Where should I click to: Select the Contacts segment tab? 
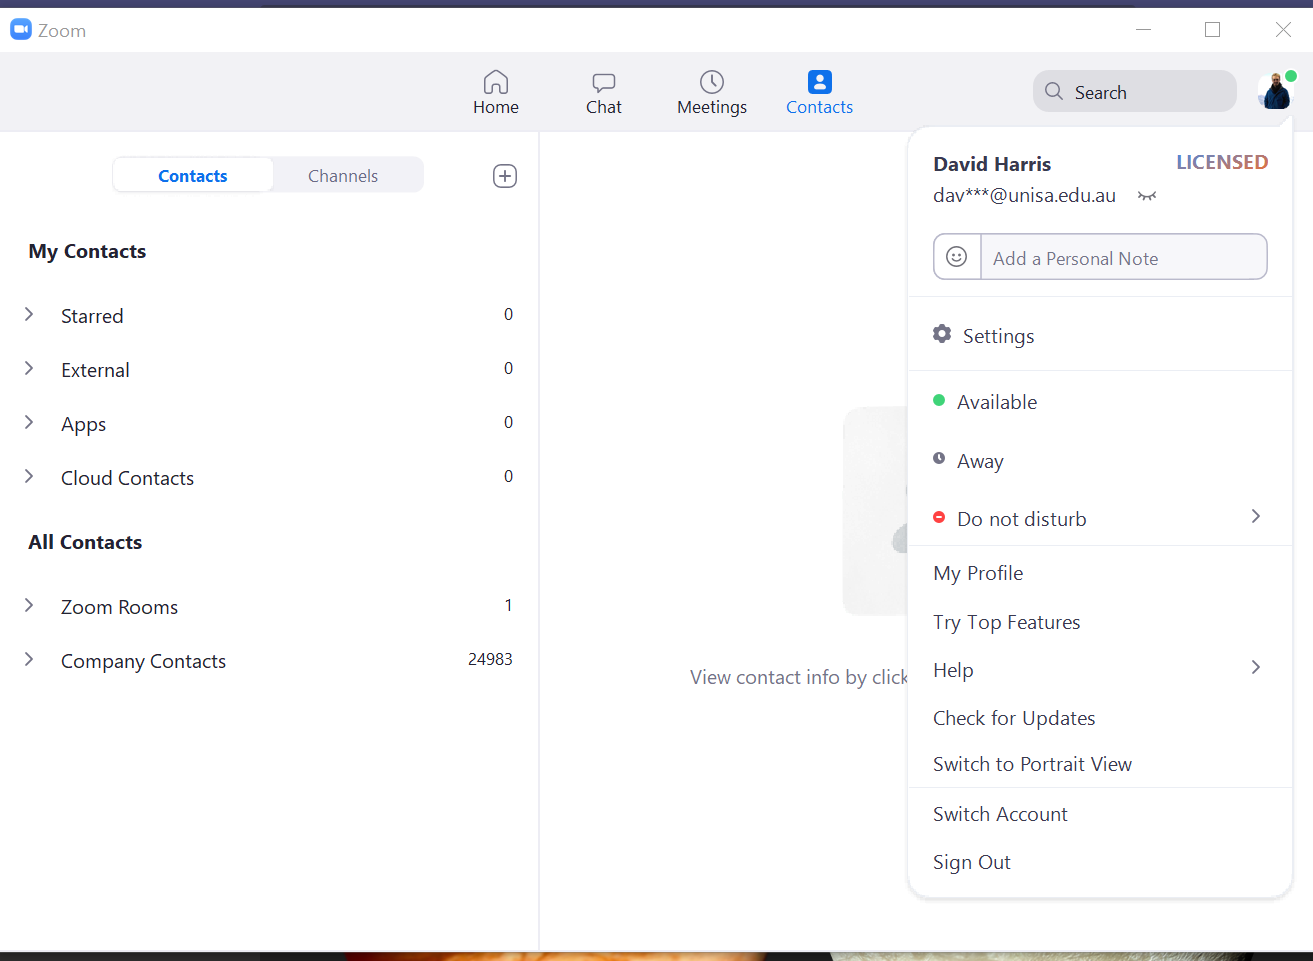[193, 176]
